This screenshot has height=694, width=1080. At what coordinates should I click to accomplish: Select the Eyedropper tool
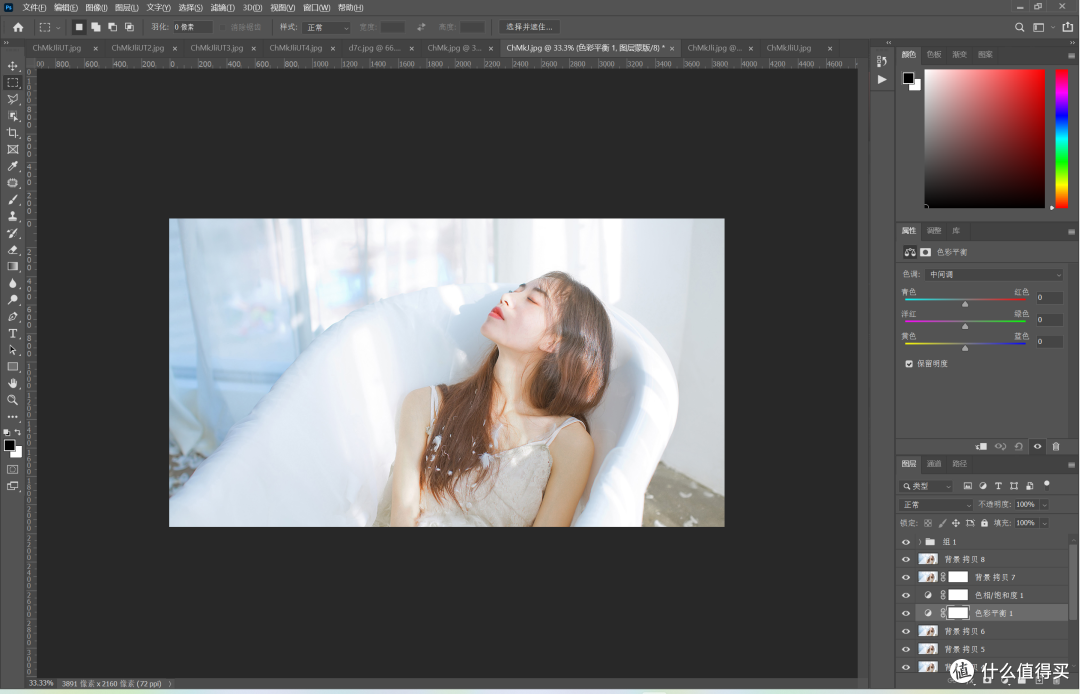pos(12,166)
